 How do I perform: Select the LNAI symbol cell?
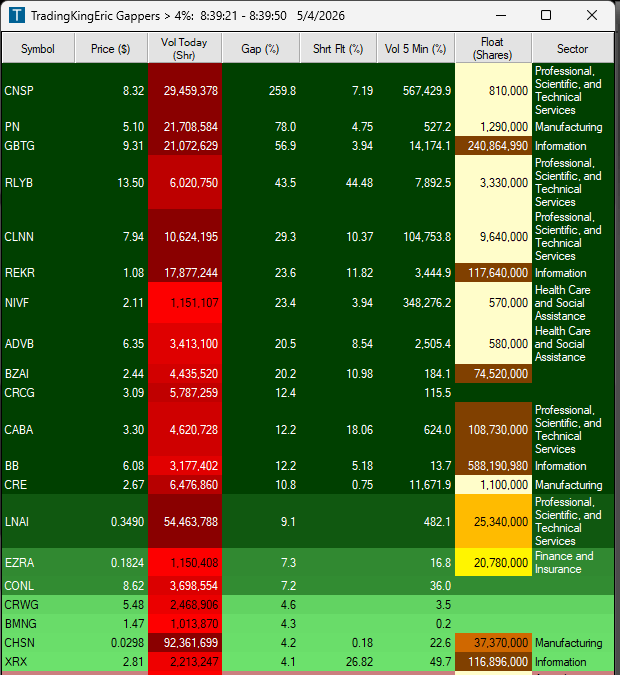(x=38, y=521)
